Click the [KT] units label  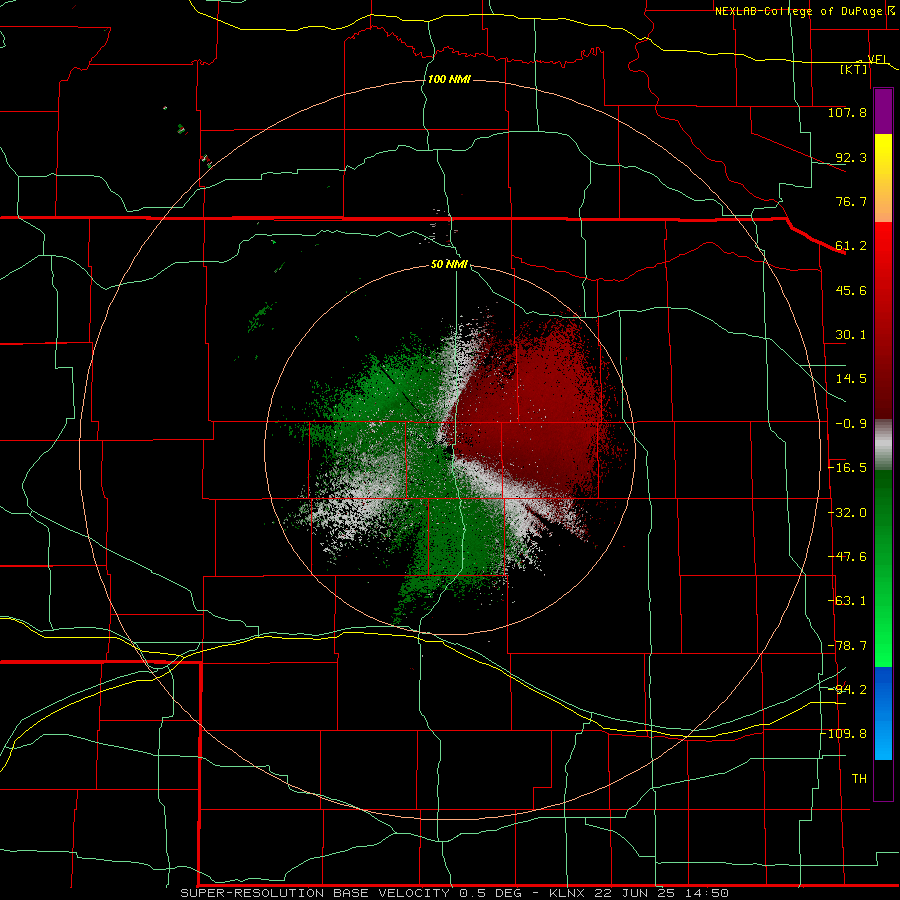(x=854, y=69)
